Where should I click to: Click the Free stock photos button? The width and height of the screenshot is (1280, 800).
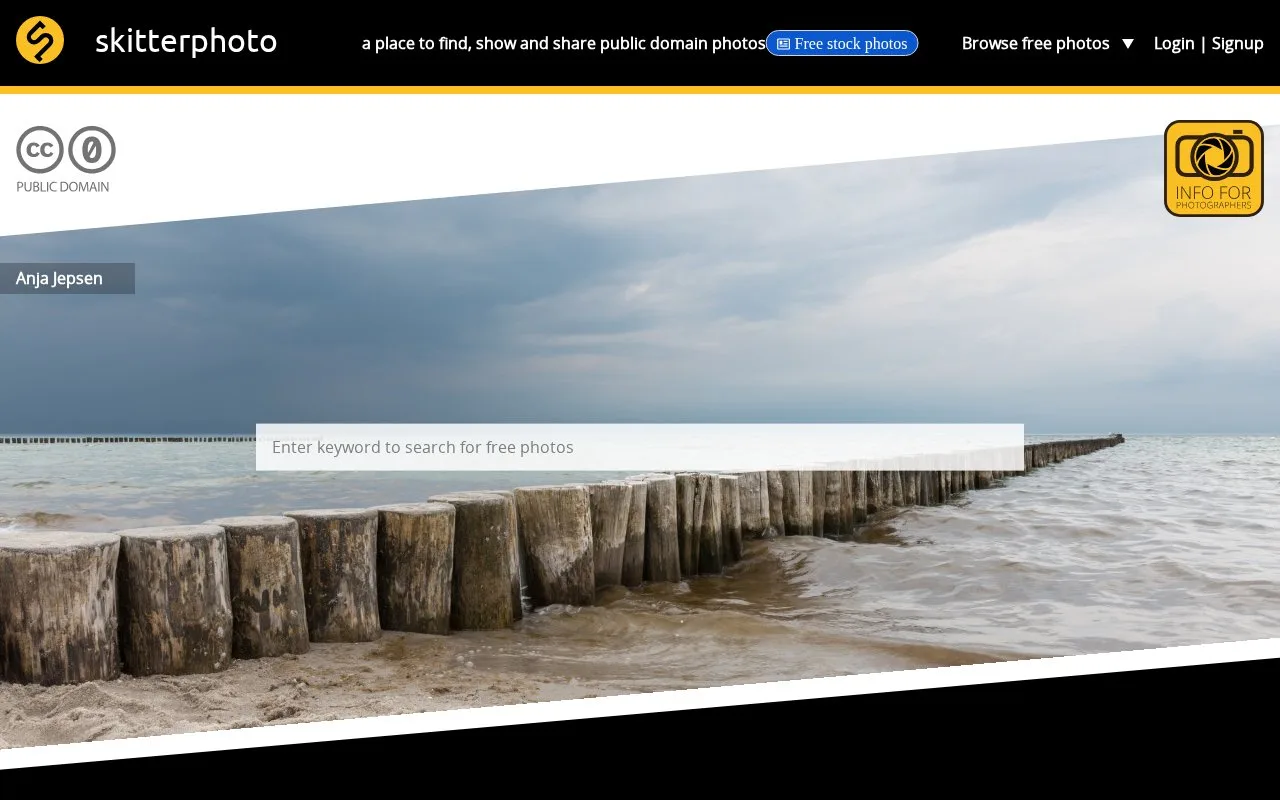(x=842, y=43)
